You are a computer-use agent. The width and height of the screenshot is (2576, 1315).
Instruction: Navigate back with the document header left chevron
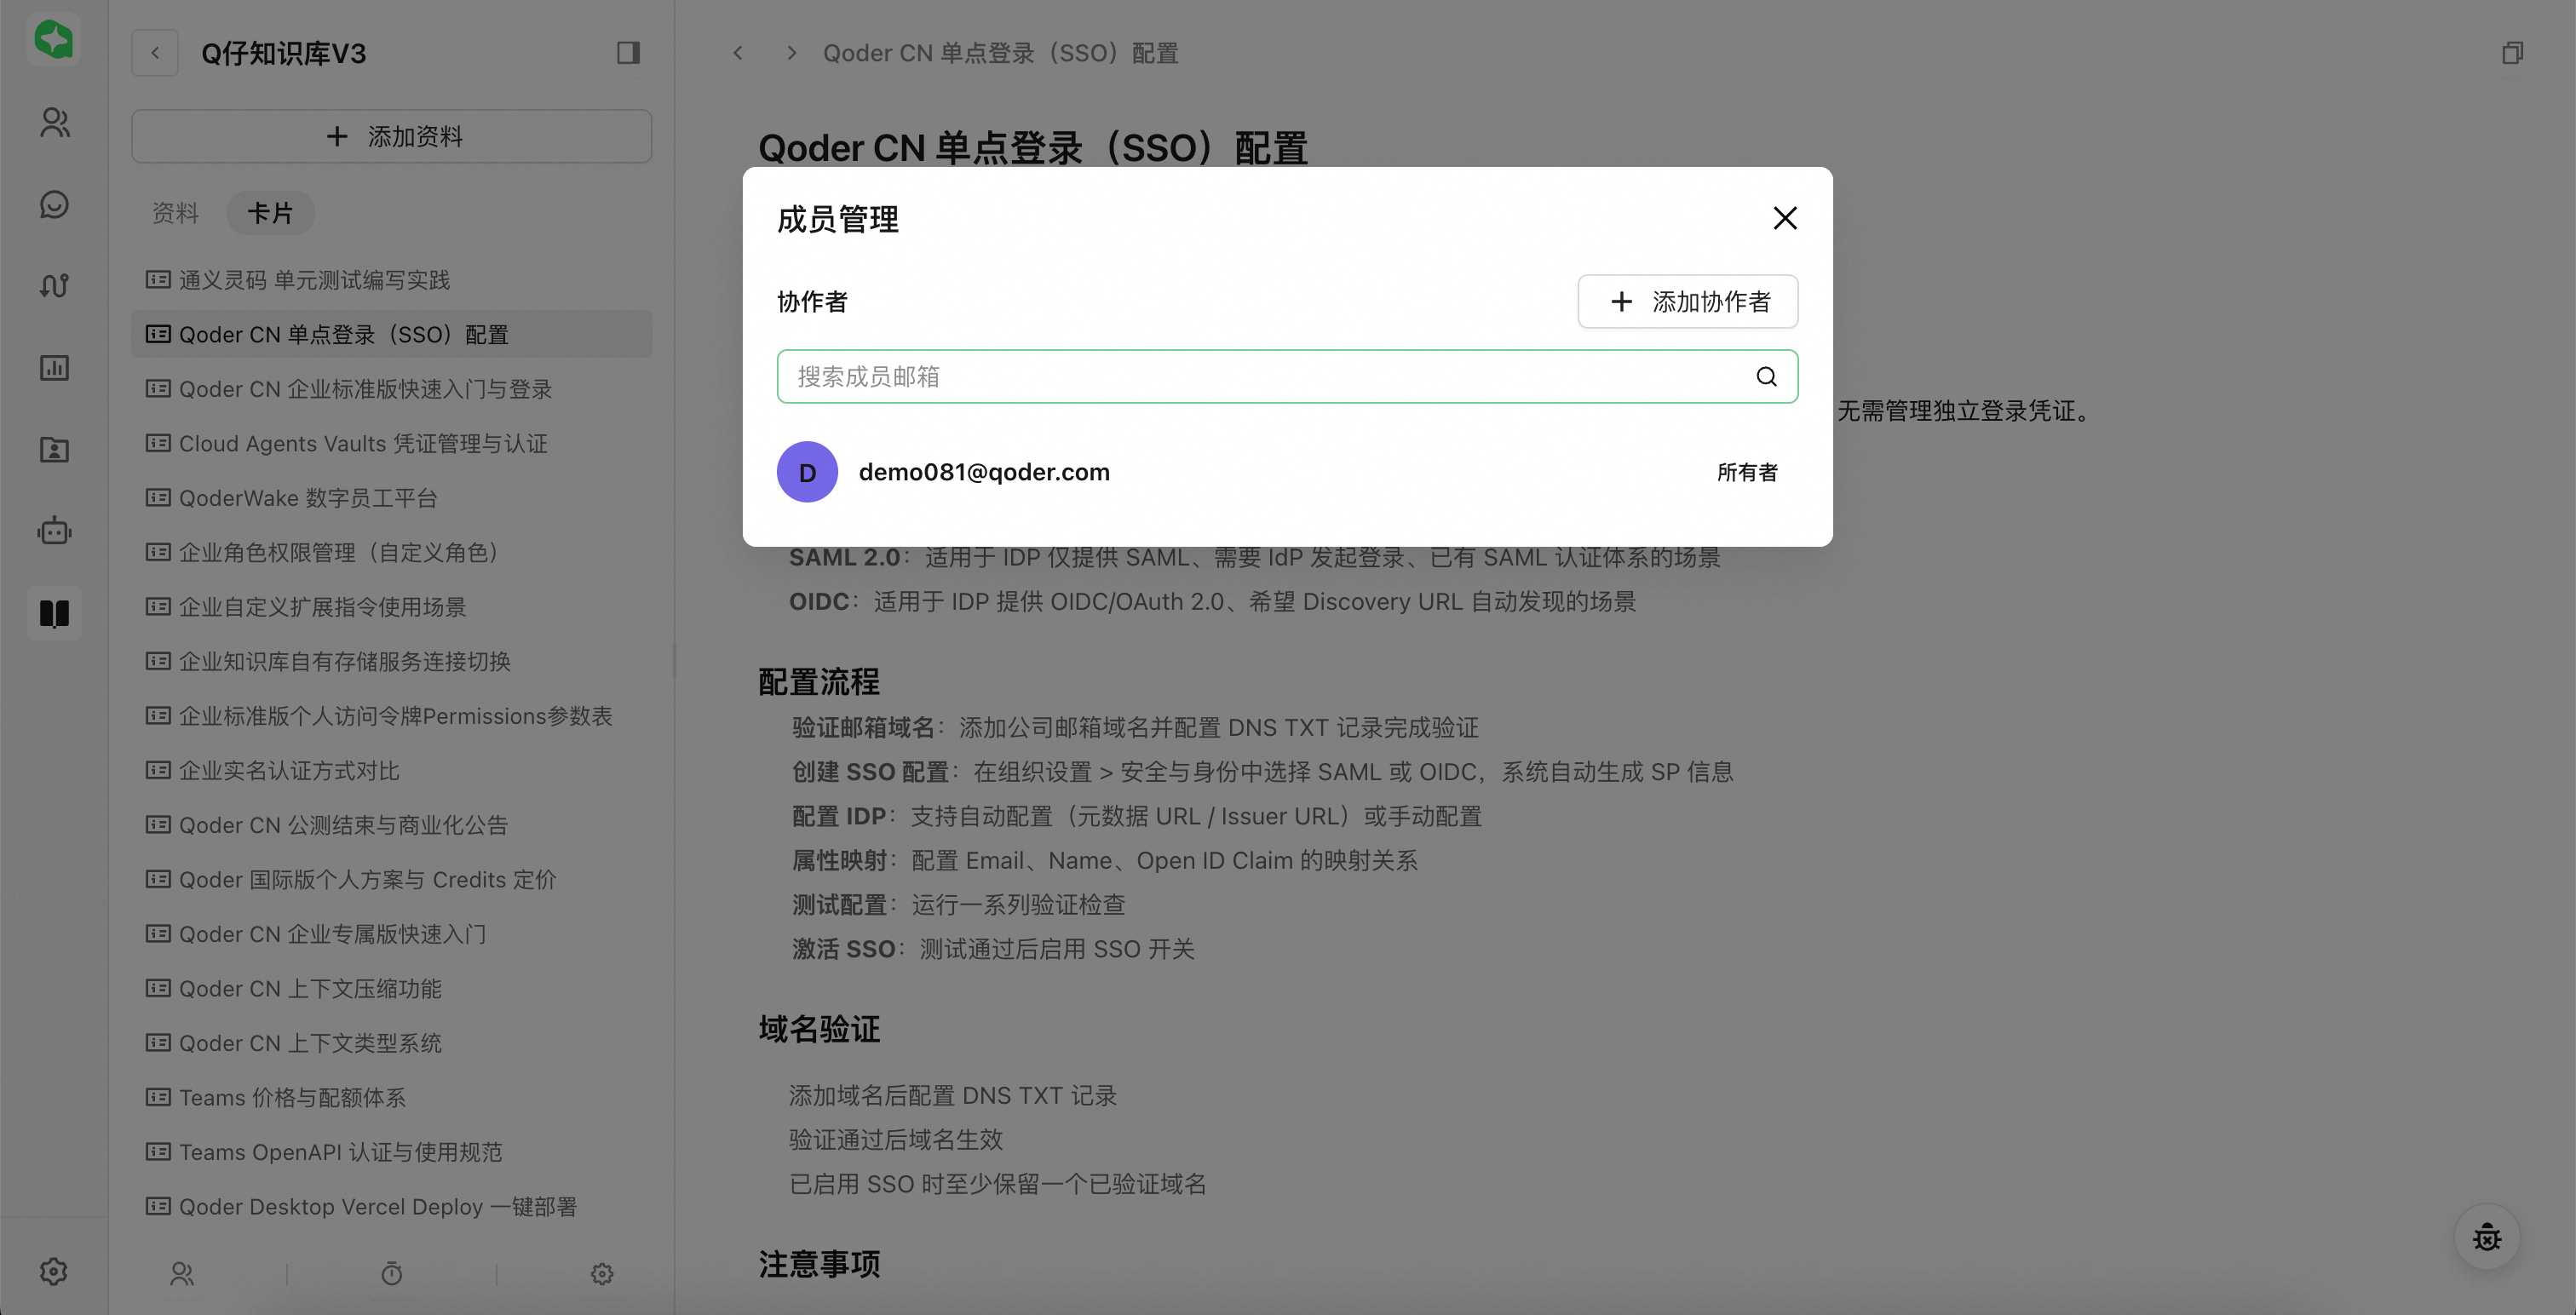[738, 53]
